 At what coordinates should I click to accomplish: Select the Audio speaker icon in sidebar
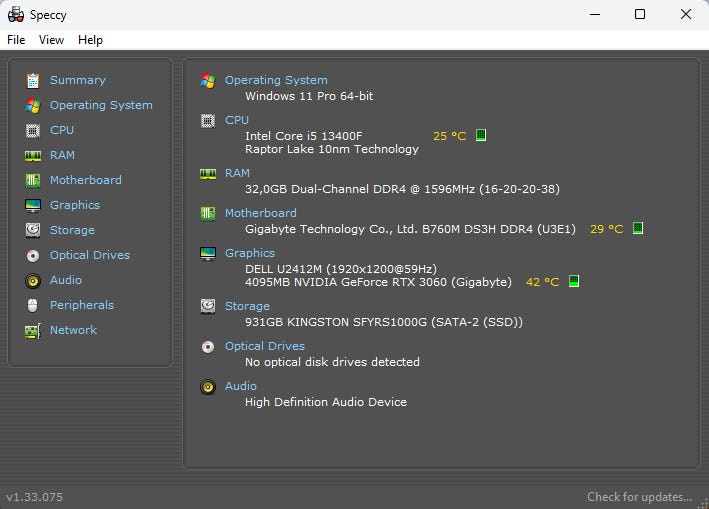click(33, 280)
